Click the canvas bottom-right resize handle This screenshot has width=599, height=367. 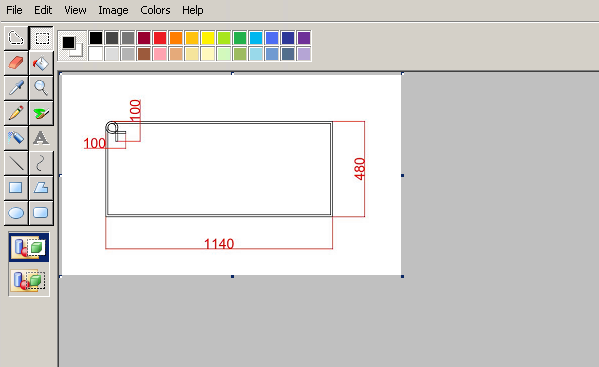click(x=403, y=276)
